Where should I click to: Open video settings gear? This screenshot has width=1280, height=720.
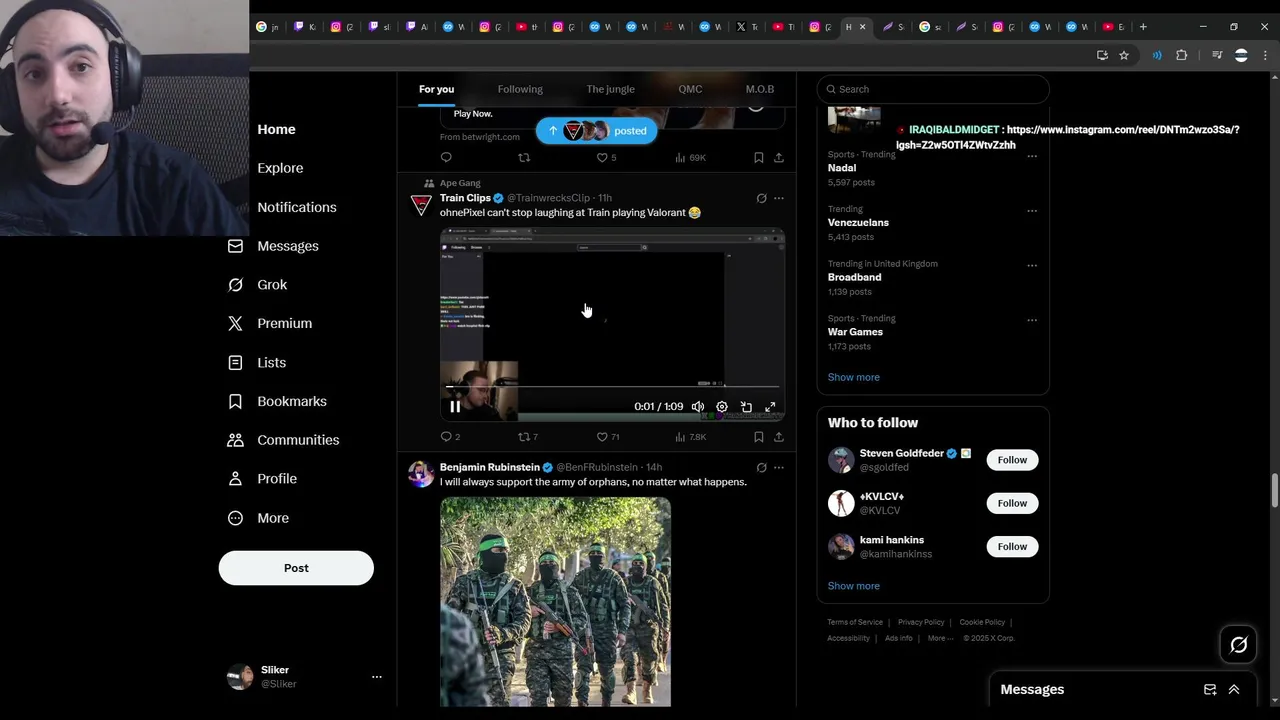[722, 407]
